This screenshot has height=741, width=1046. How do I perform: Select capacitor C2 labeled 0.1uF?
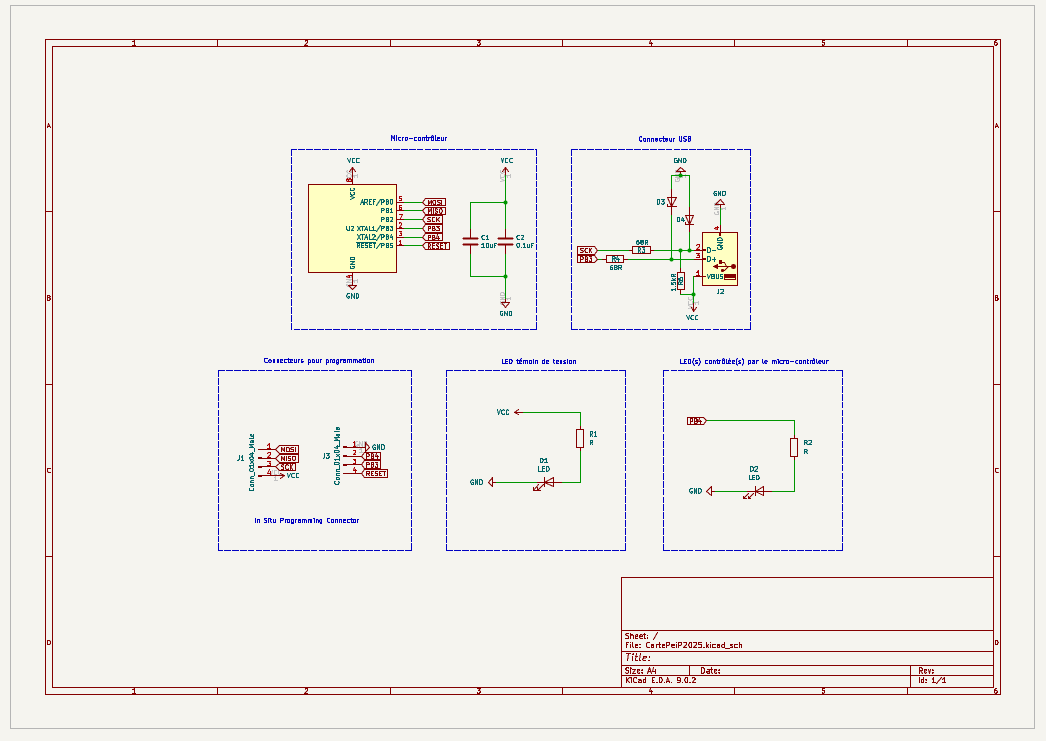tap(506, 241)
